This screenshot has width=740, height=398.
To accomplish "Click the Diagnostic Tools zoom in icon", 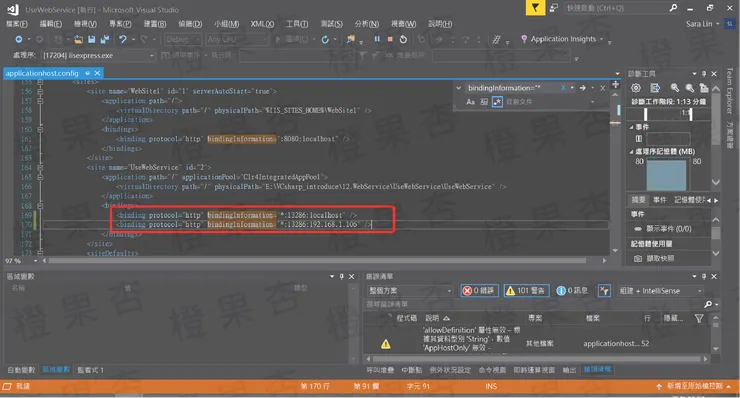I will pyautogui.click(x=675, y=88).
